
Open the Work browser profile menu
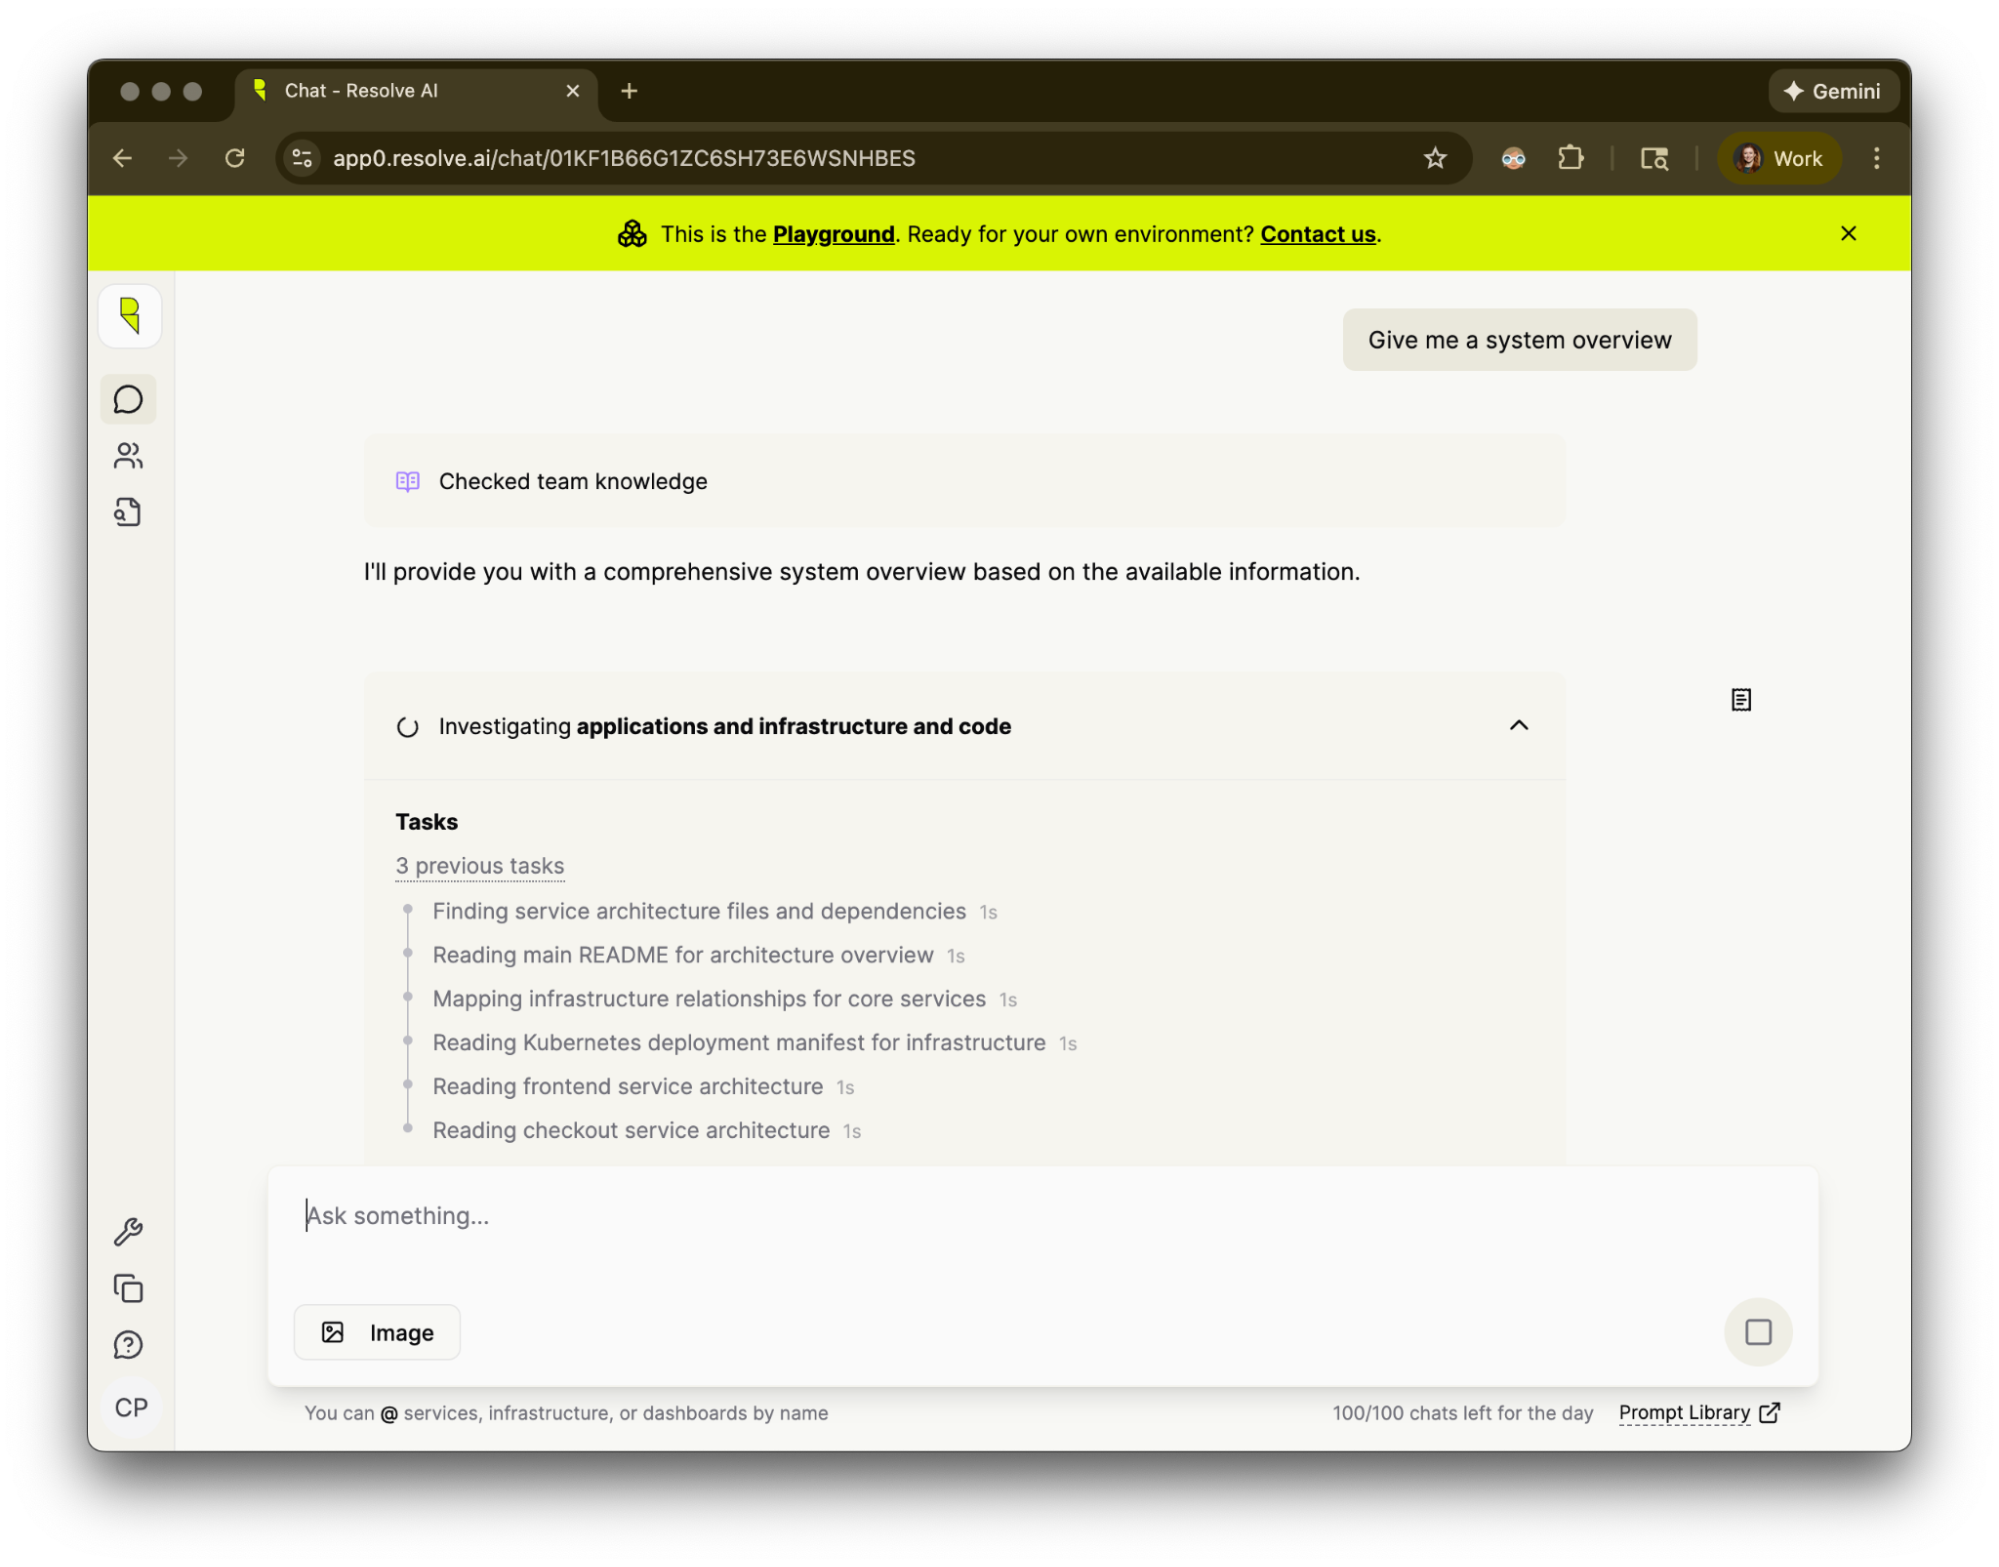click(x=1780, y=158)
